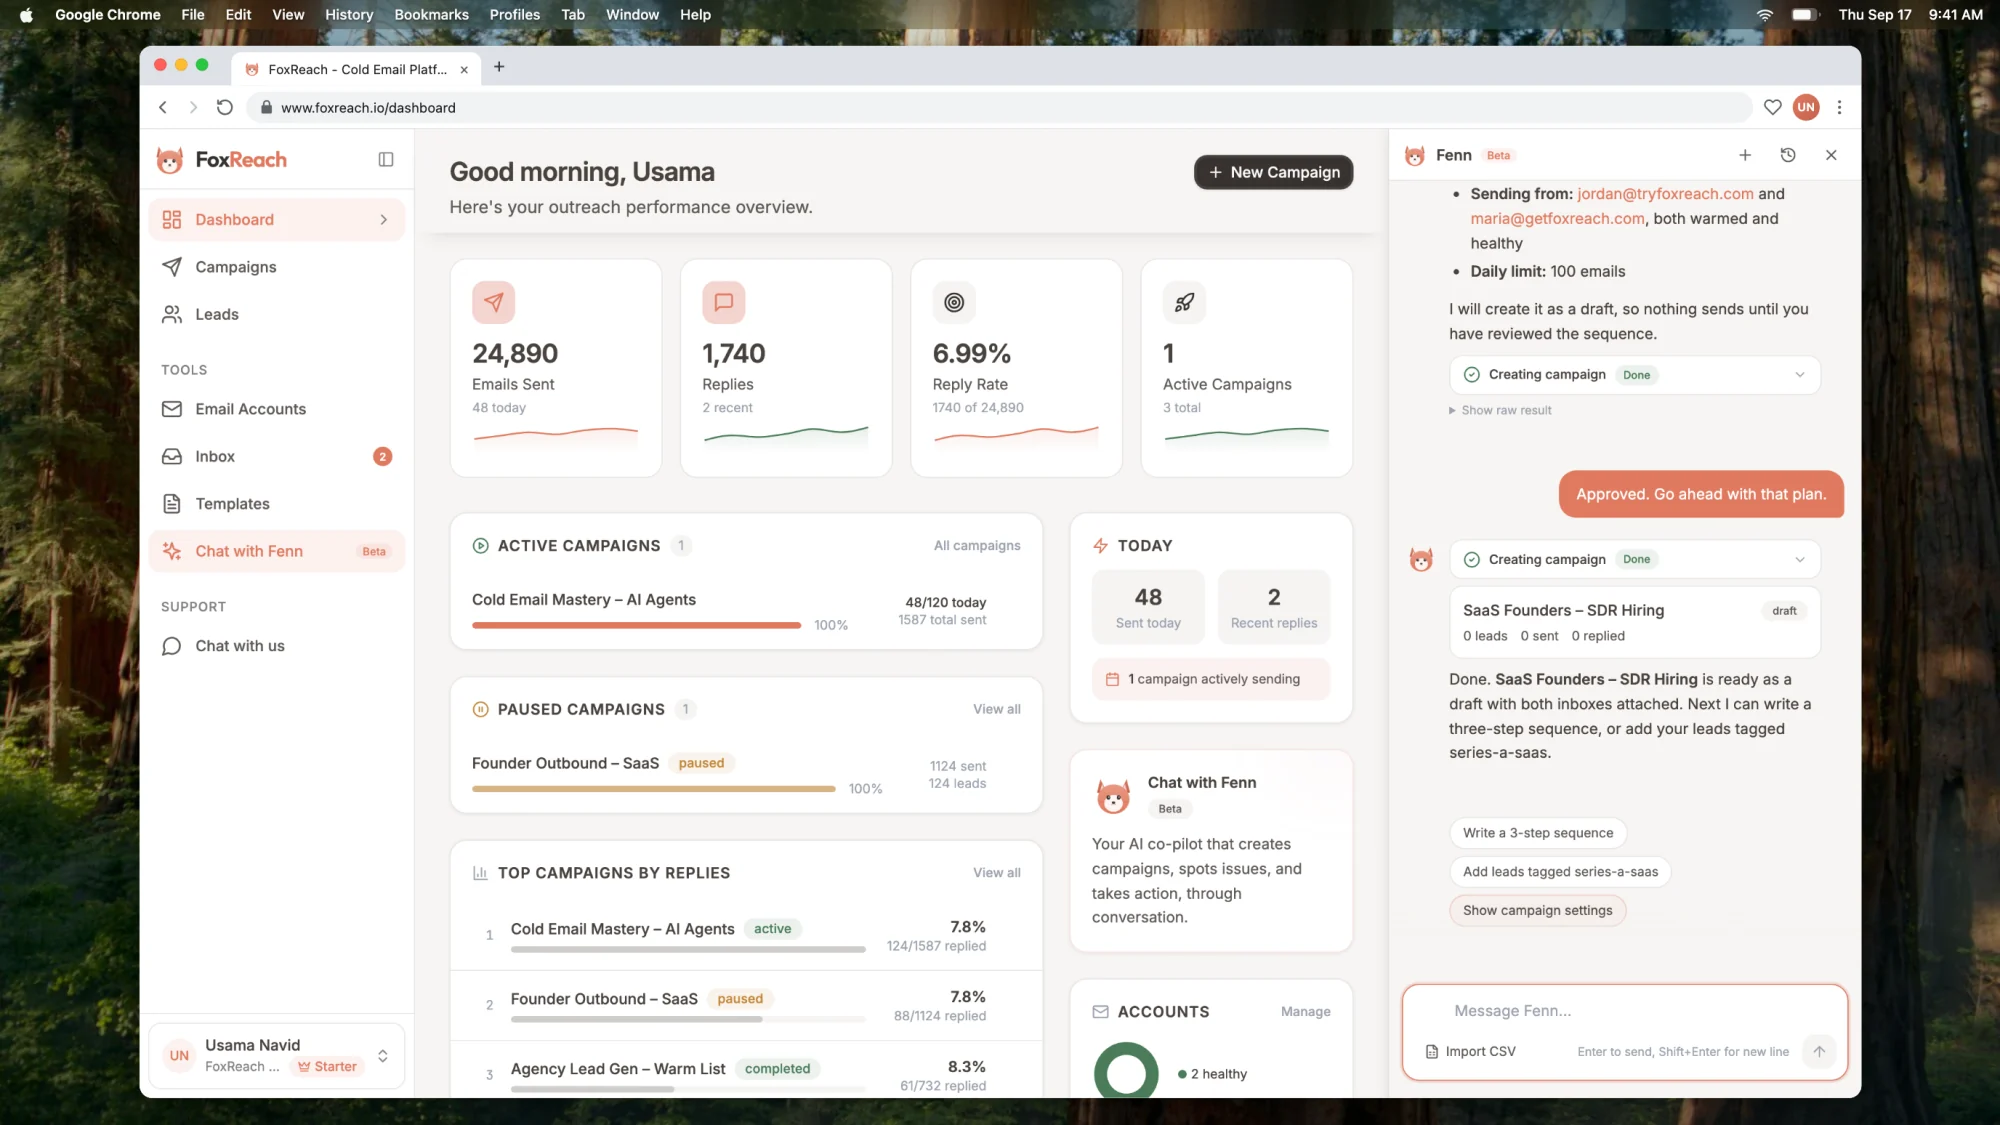Click the FoxReach fox logo
Image resolution: width=2000 pixels, height=1125 pixels.
[170, 160]
